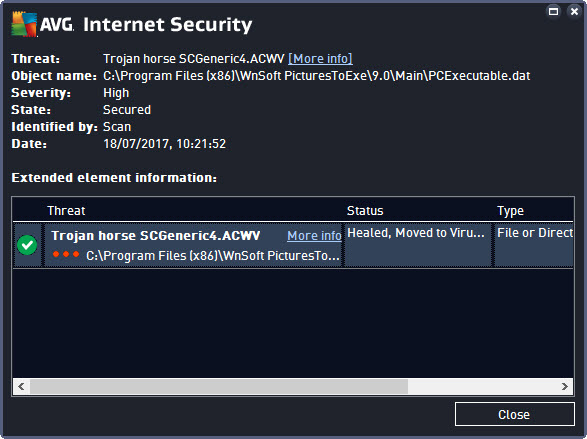Click the Close button
This screenshot has width=587, height=439.
pos(515,414)
